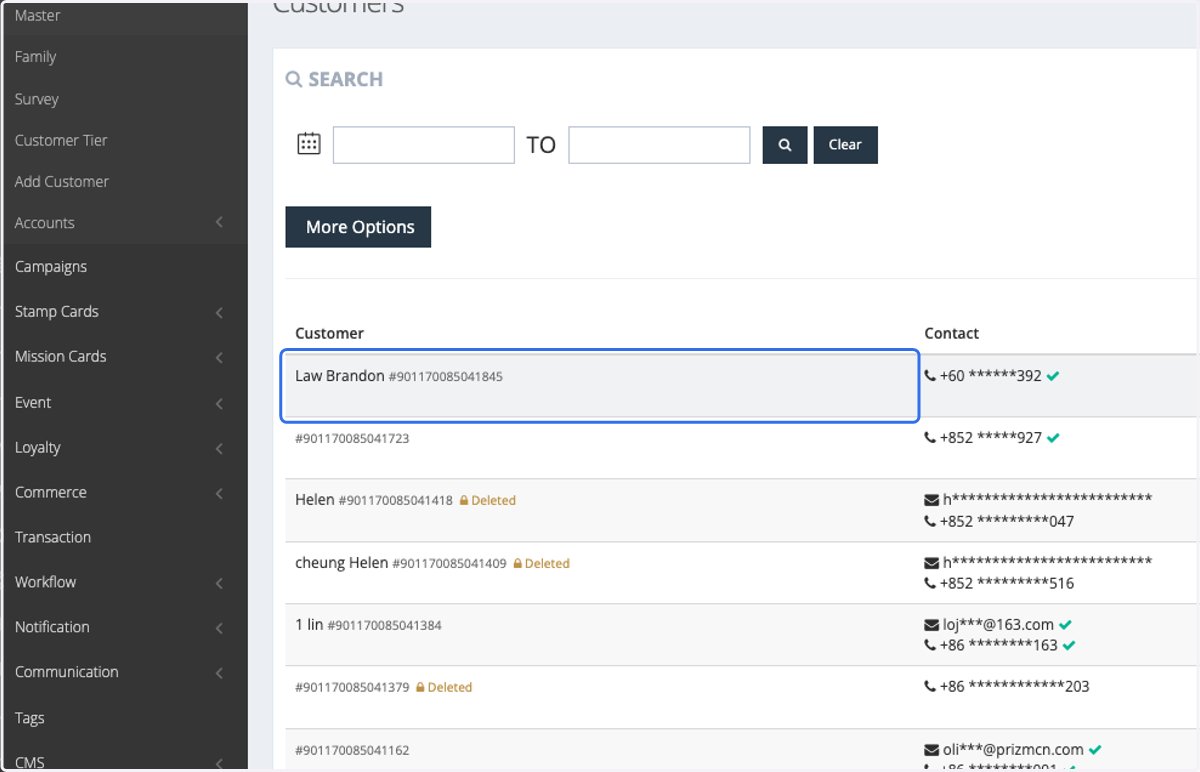Open Transaction in the sidebar
This screenshot has height=772, width=1200.
pyautogui.click(x=53, y=537)
